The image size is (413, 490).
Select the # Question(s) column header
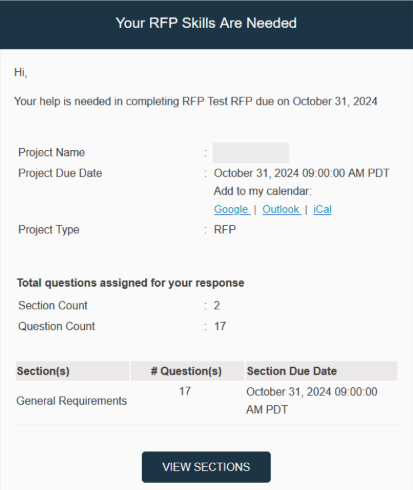187,371
